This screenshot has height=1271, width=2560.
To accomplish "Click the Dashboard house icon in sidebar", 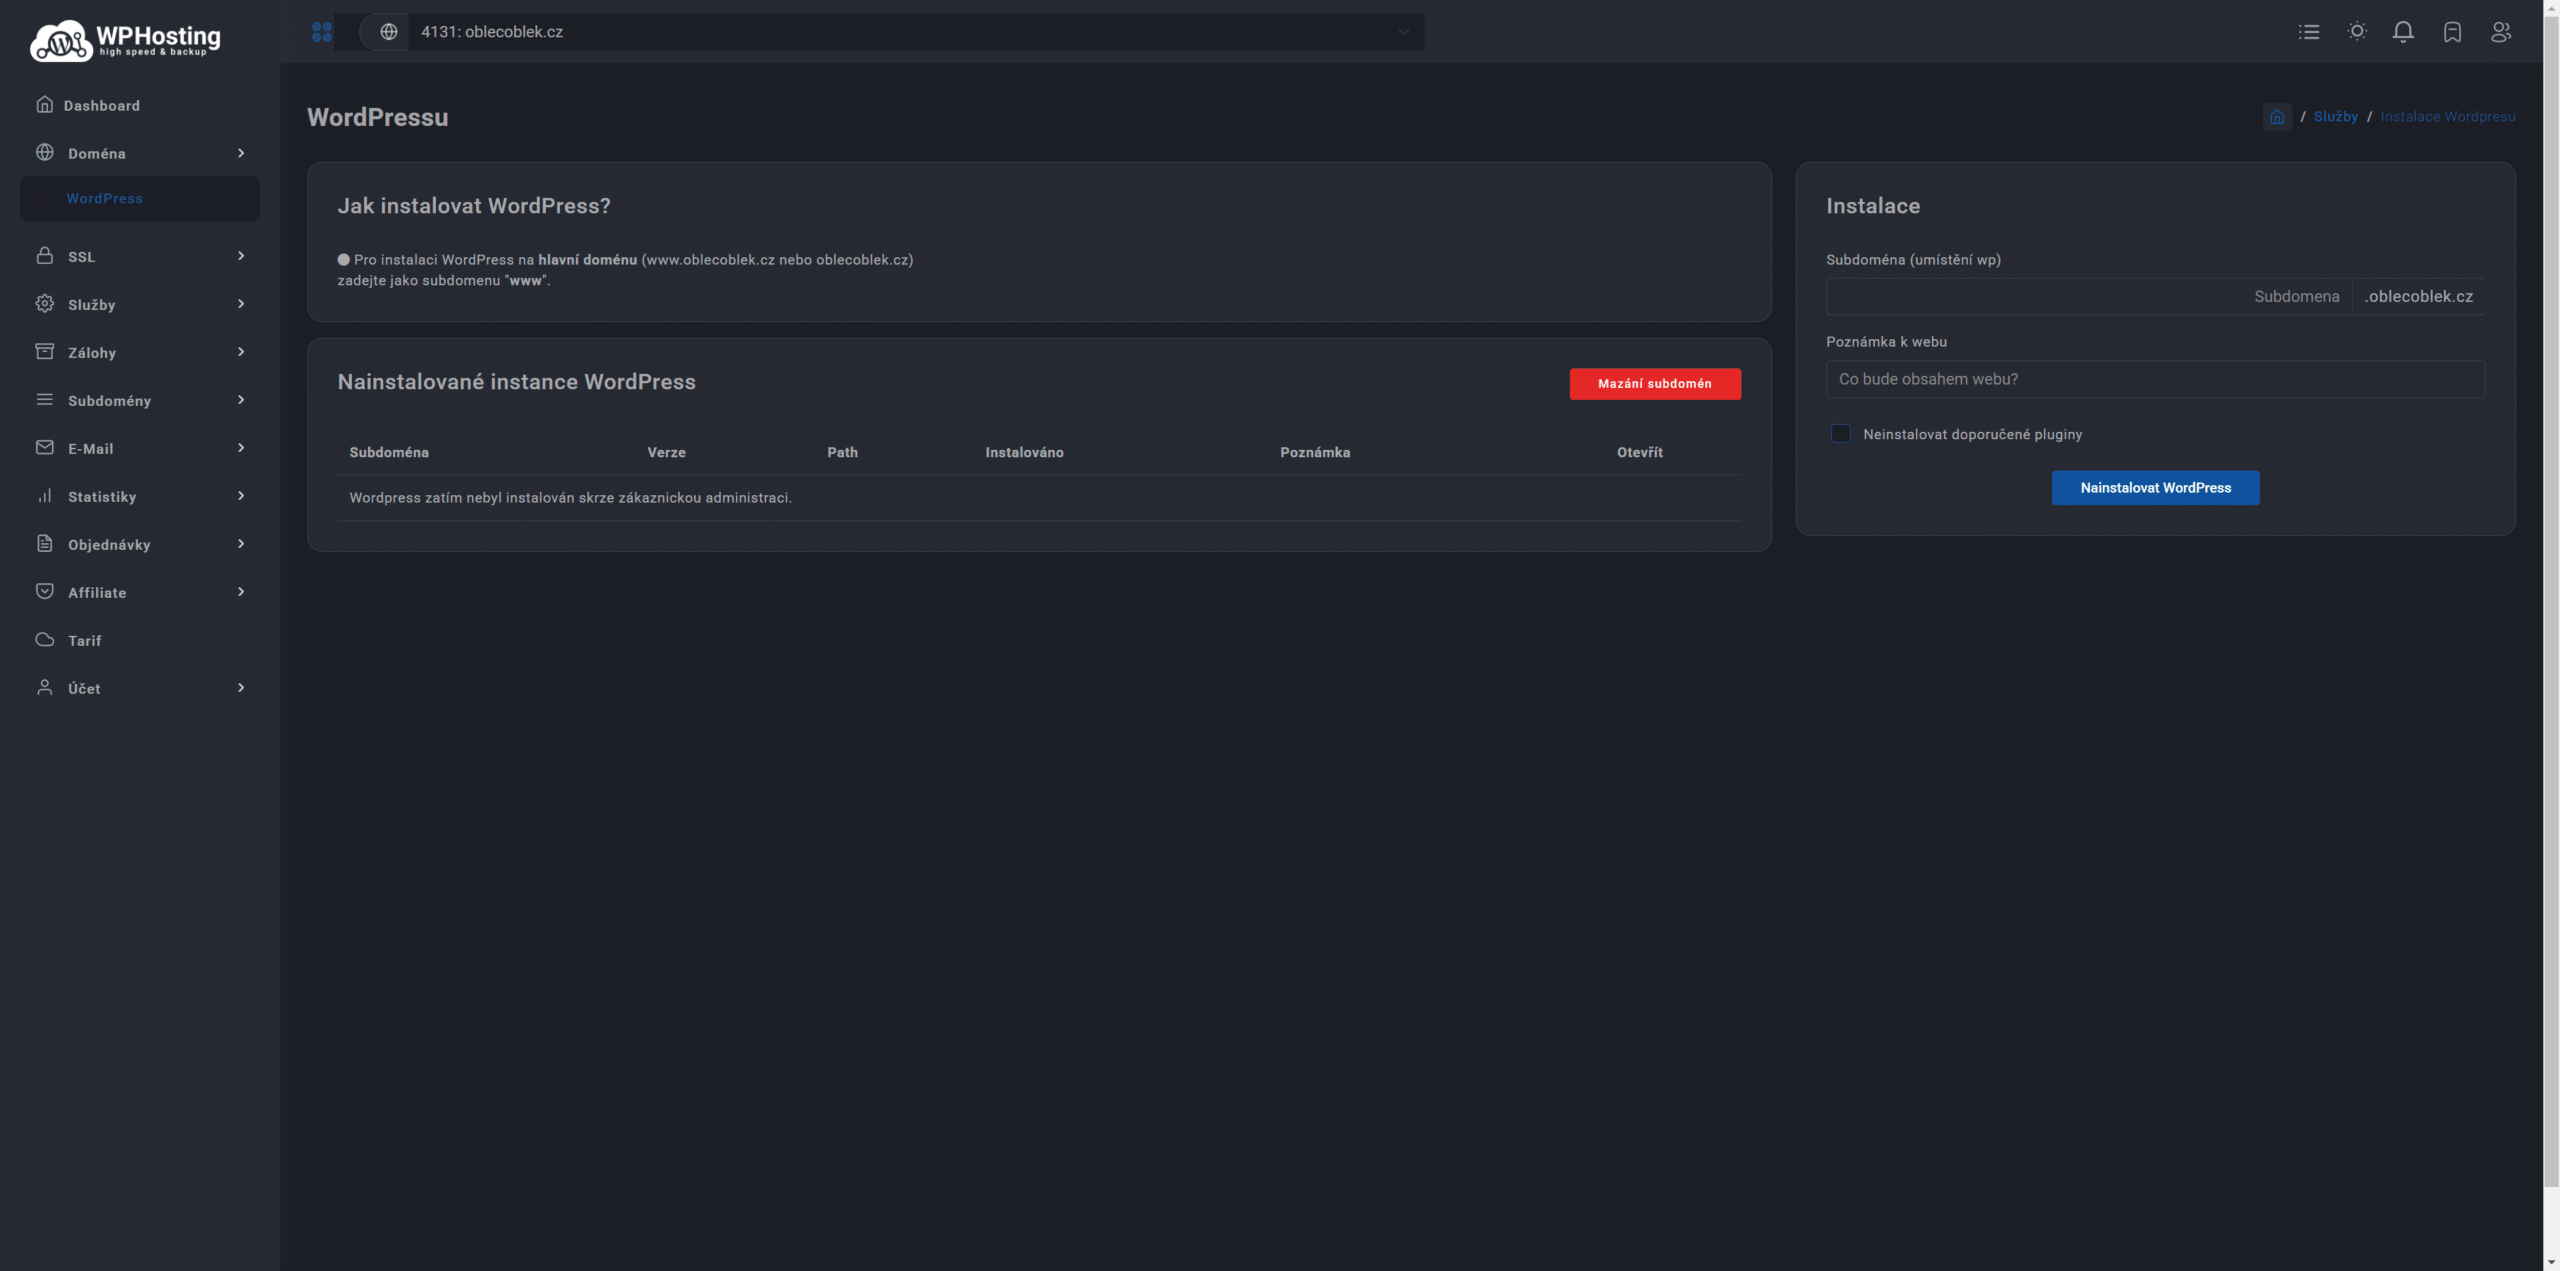I will point(45,104).
